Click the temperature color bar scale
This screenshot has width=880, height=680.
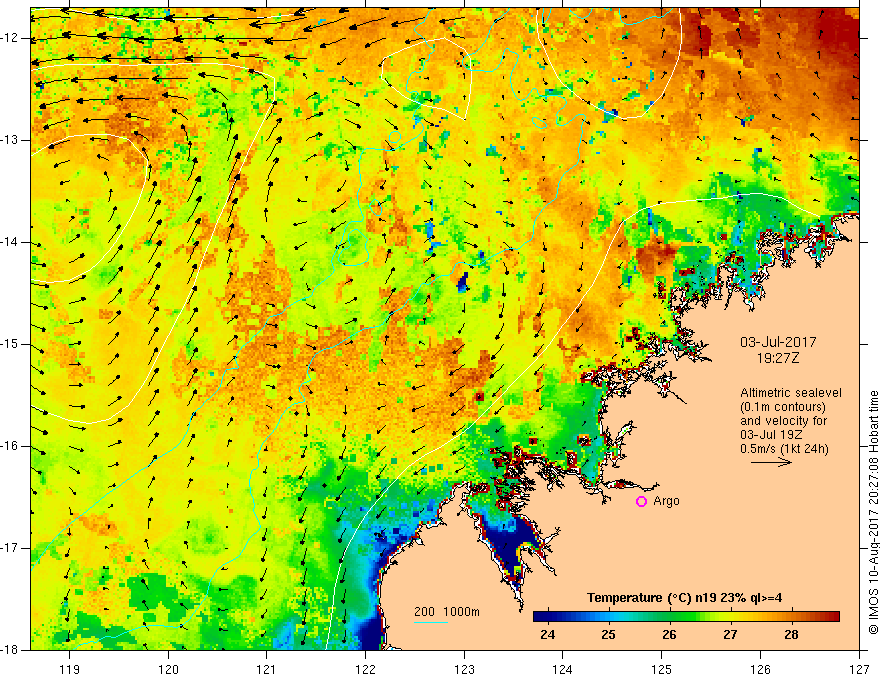click(686, 617)
